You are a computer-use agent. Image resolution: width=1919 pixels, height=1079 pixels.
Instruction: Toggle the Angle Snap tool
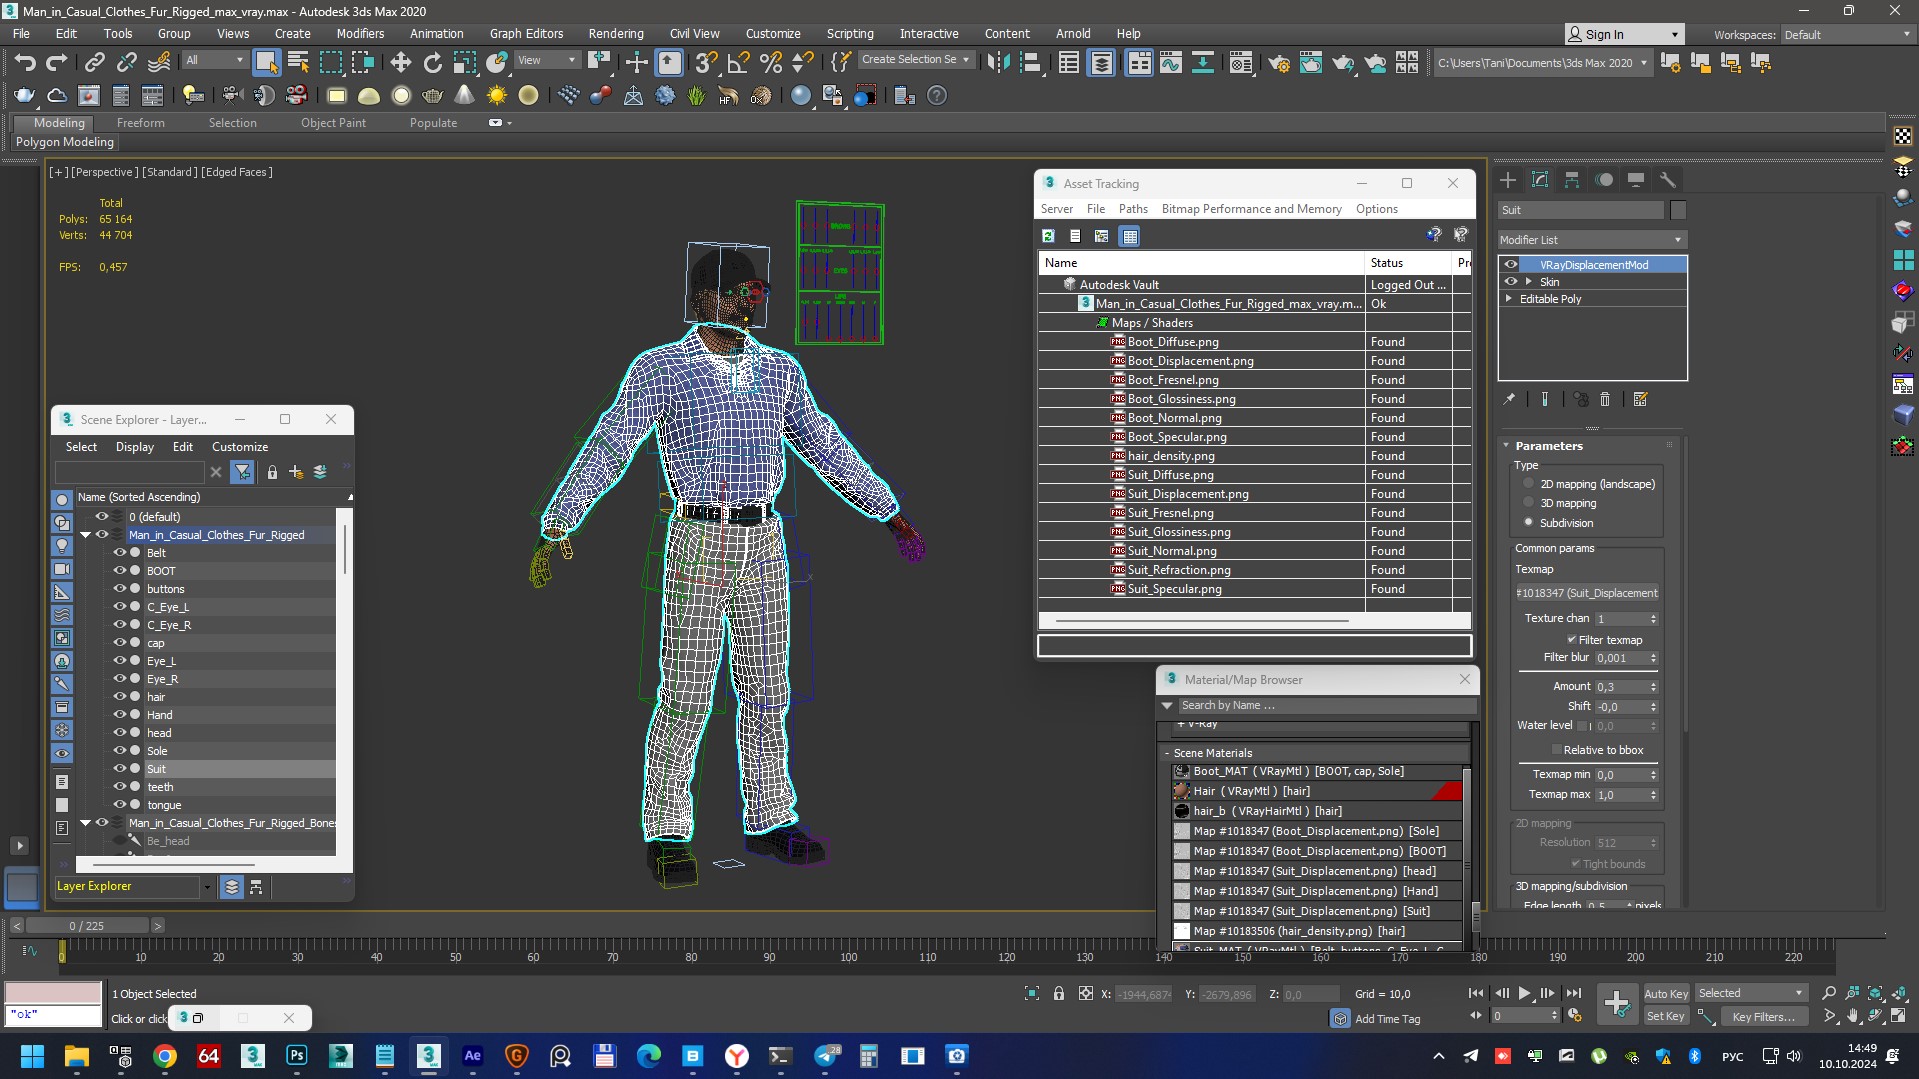click(x=738, y=63)
